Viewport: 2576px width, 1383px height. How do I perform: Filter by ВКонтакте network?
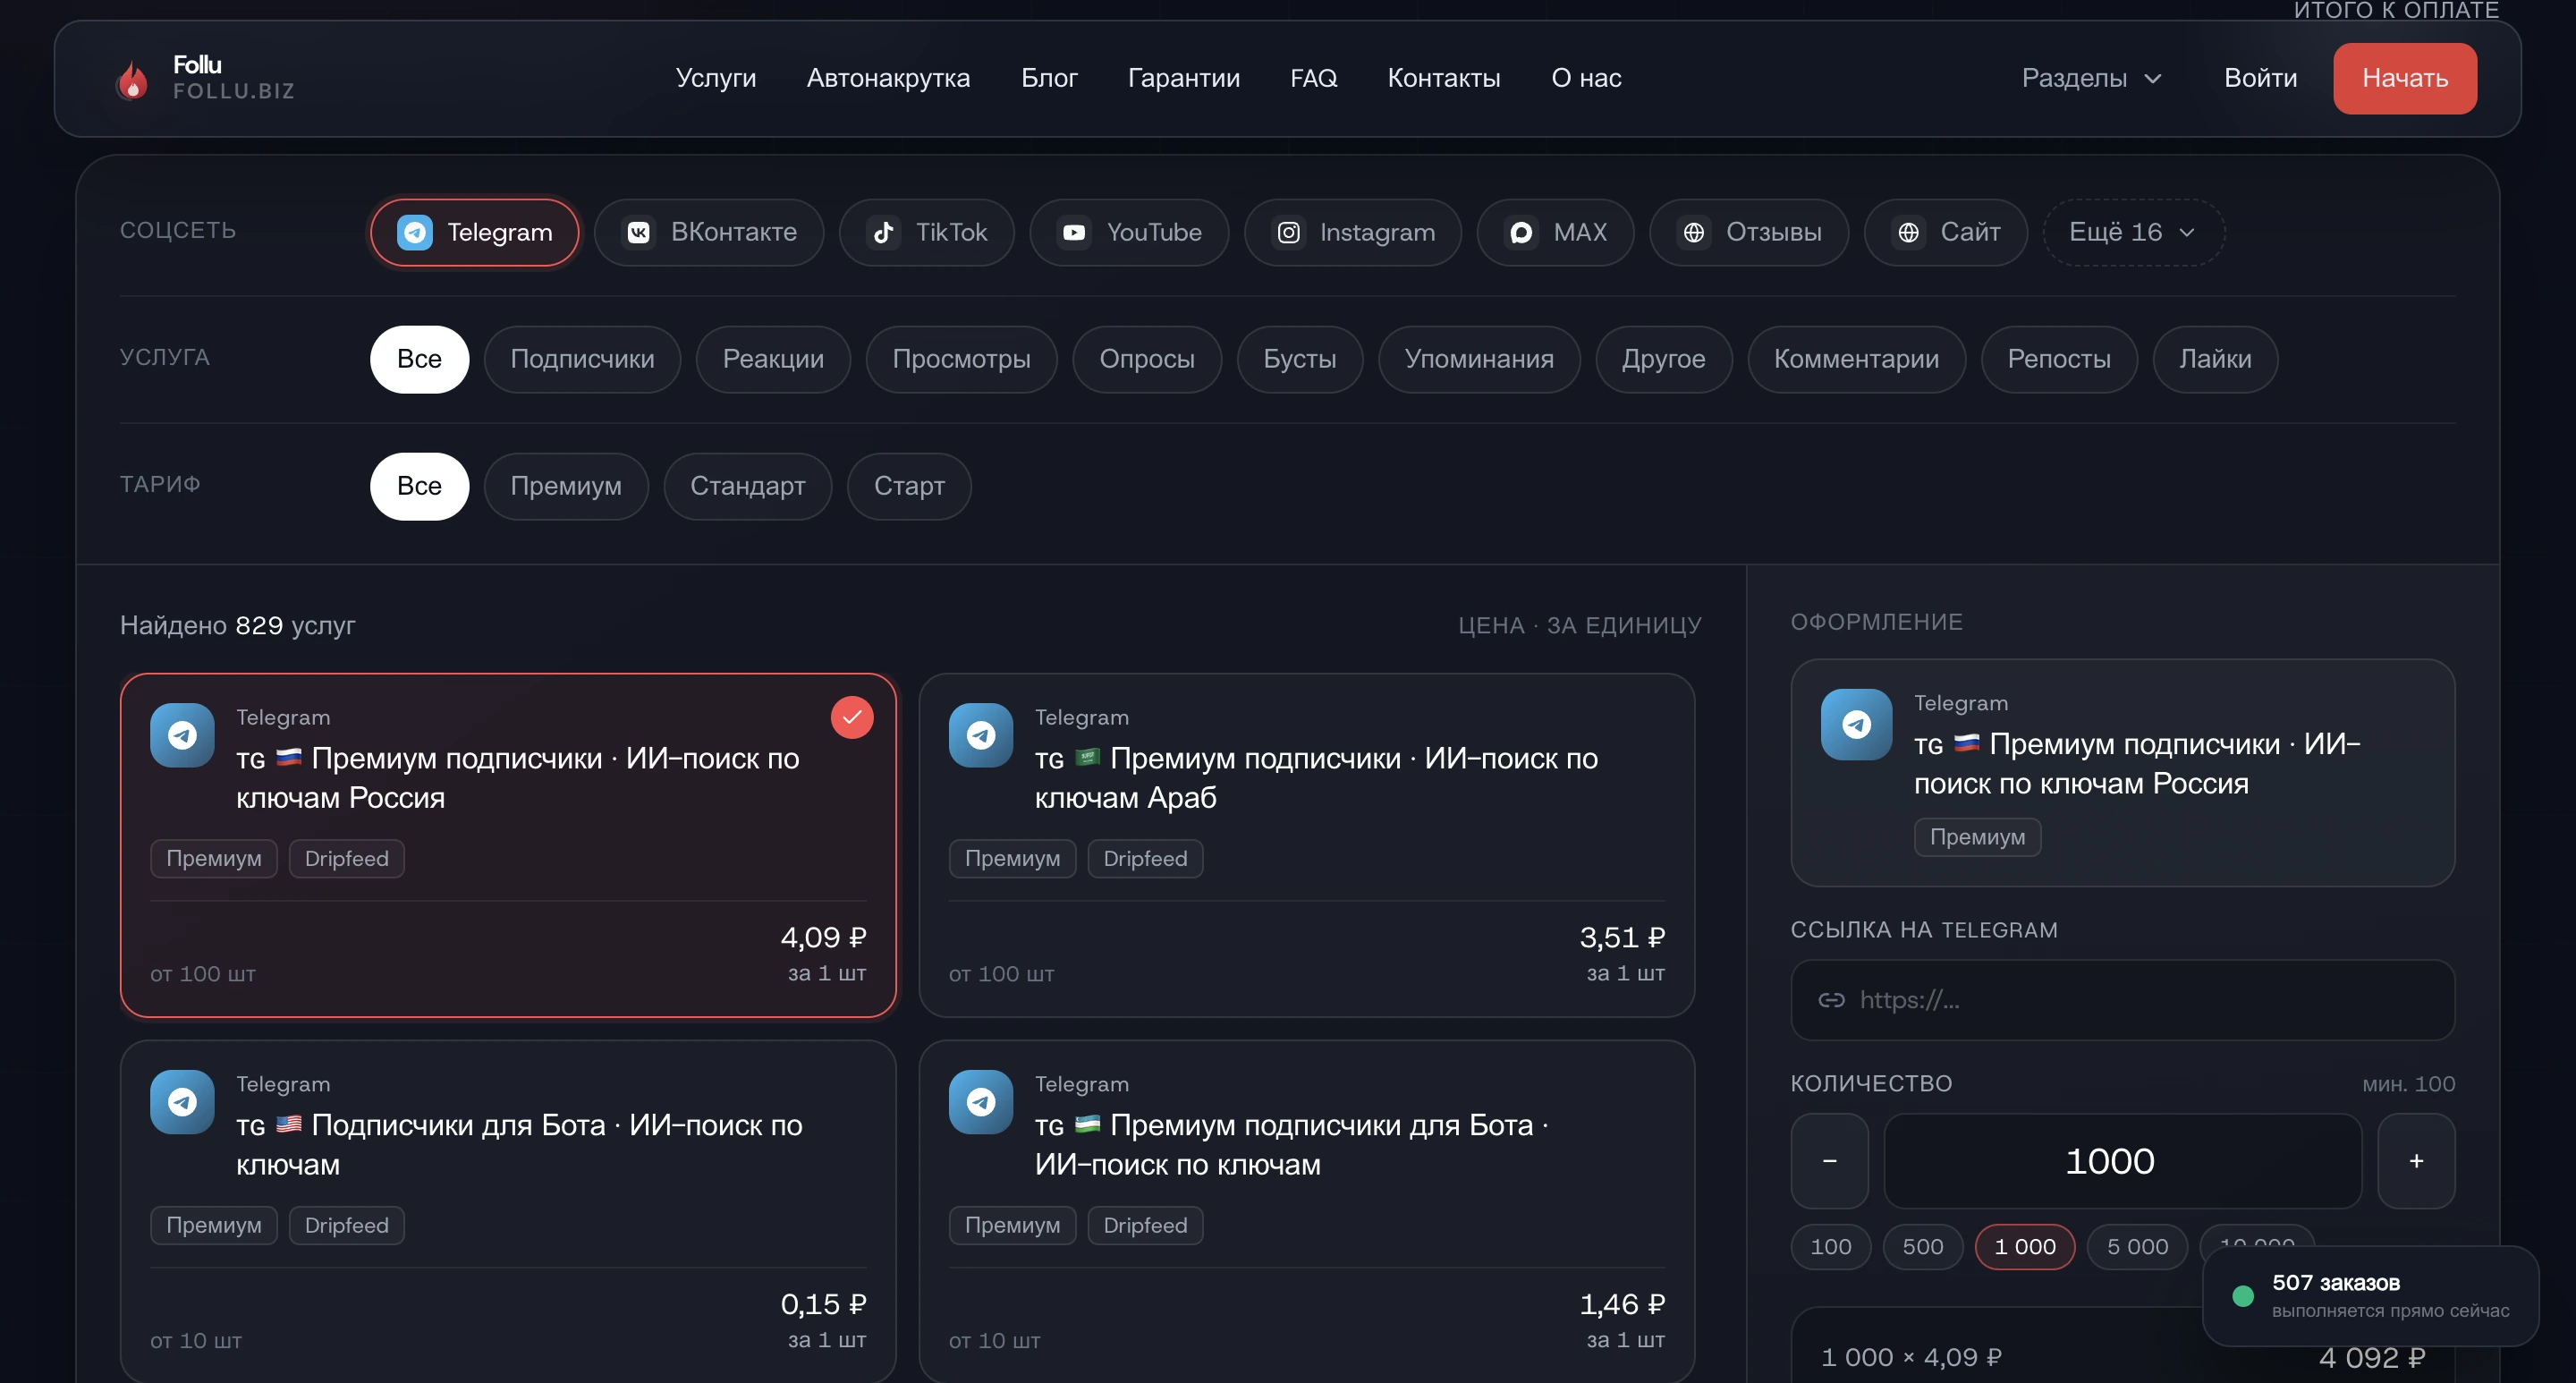tap(709, 232)
